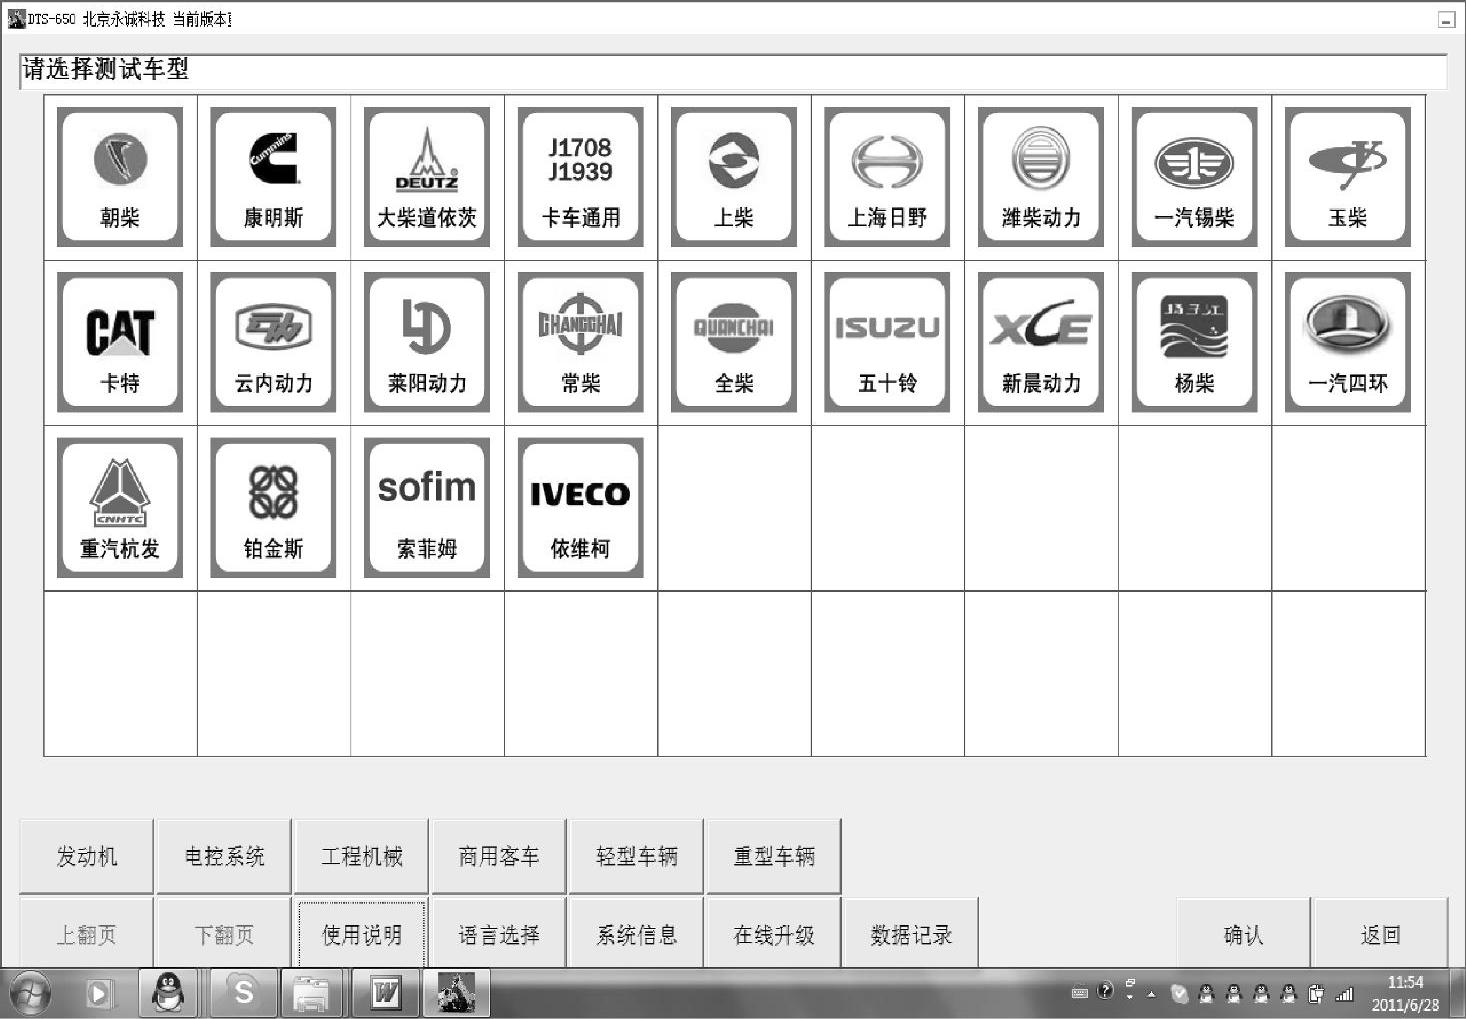The image size is (1466, 1019).
Task: Open the XCE 新晨动力 icon
Action: coord(1041,342)
